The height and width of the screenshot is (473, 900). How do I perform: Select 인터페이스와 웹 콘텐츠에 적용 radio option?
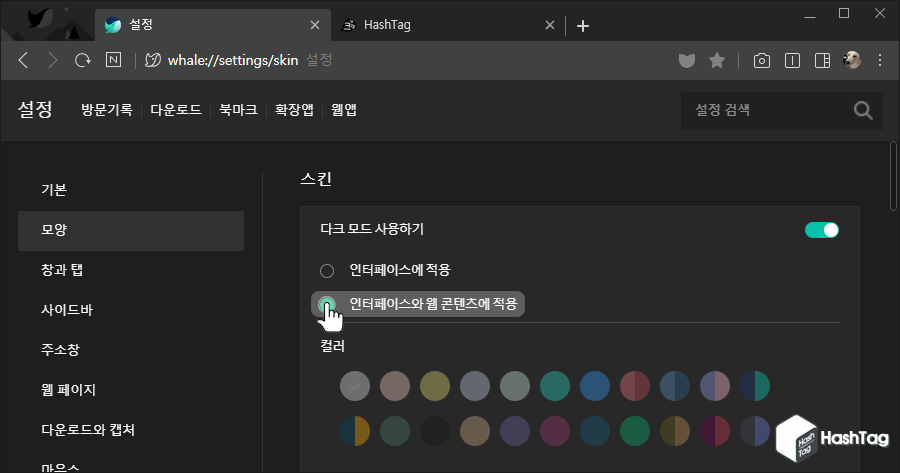pos(327,304)
